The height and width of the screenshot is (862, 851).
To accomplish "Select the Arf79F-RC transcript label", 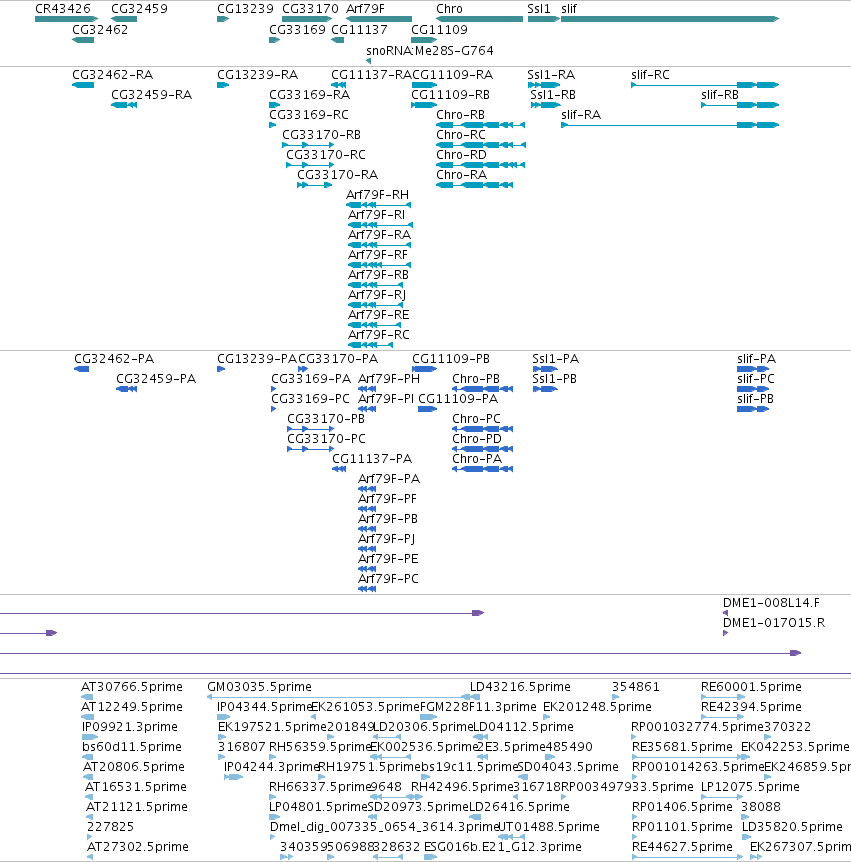I will click(379, 335).
